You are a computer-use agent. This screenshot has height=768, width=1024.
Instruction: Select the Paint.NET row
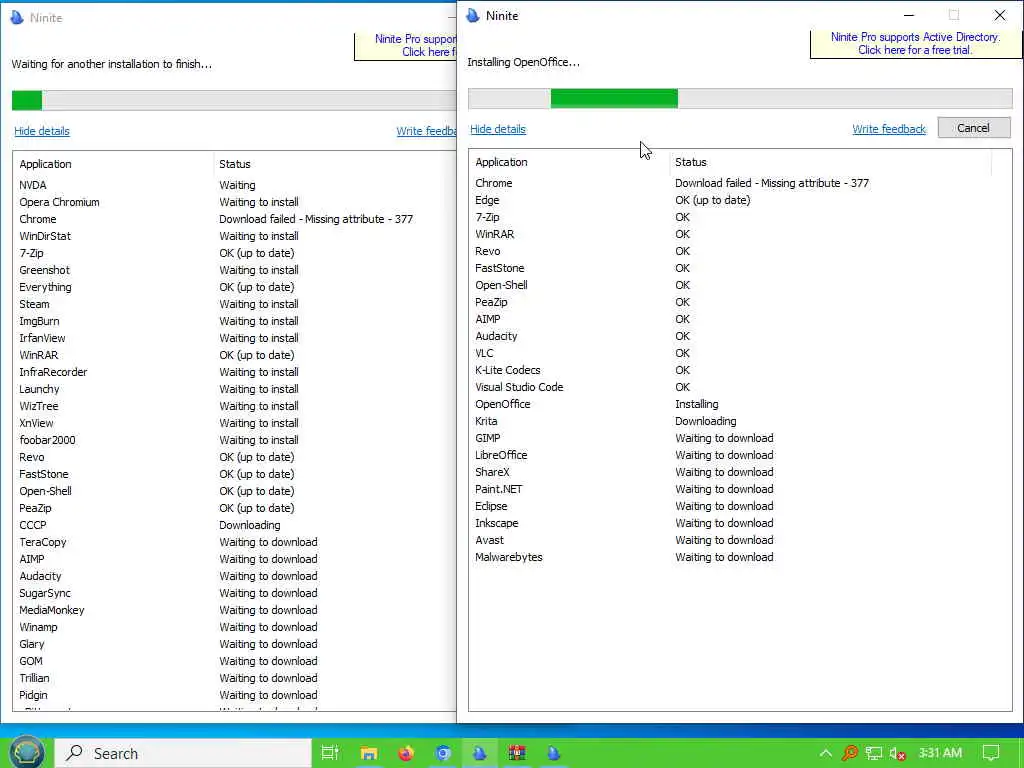pyautogui.click(x=740, y=489)
